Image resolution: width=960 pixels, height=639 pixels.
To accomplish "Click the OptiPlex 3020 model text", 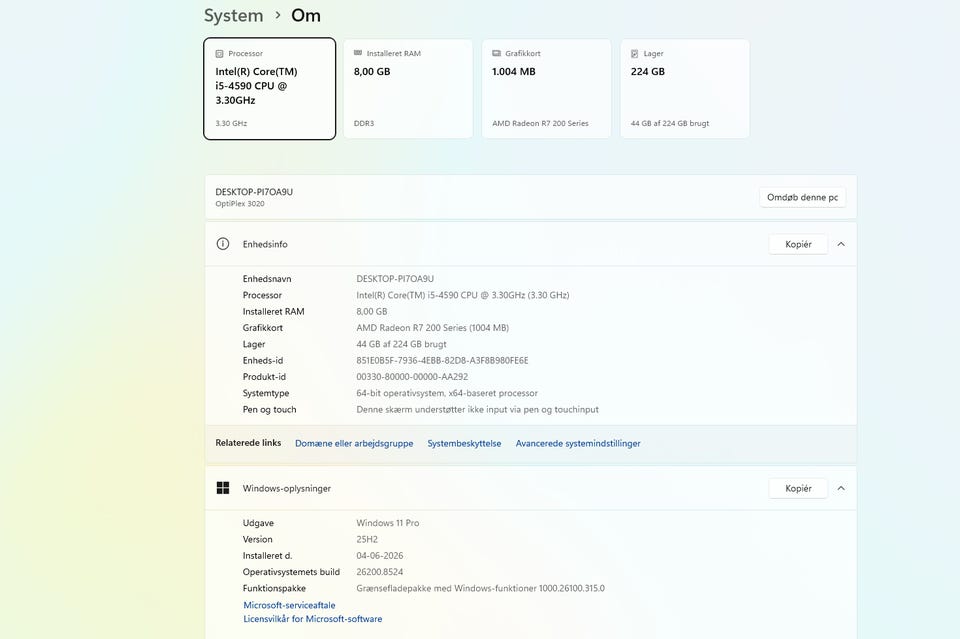I will coord(240,204).
